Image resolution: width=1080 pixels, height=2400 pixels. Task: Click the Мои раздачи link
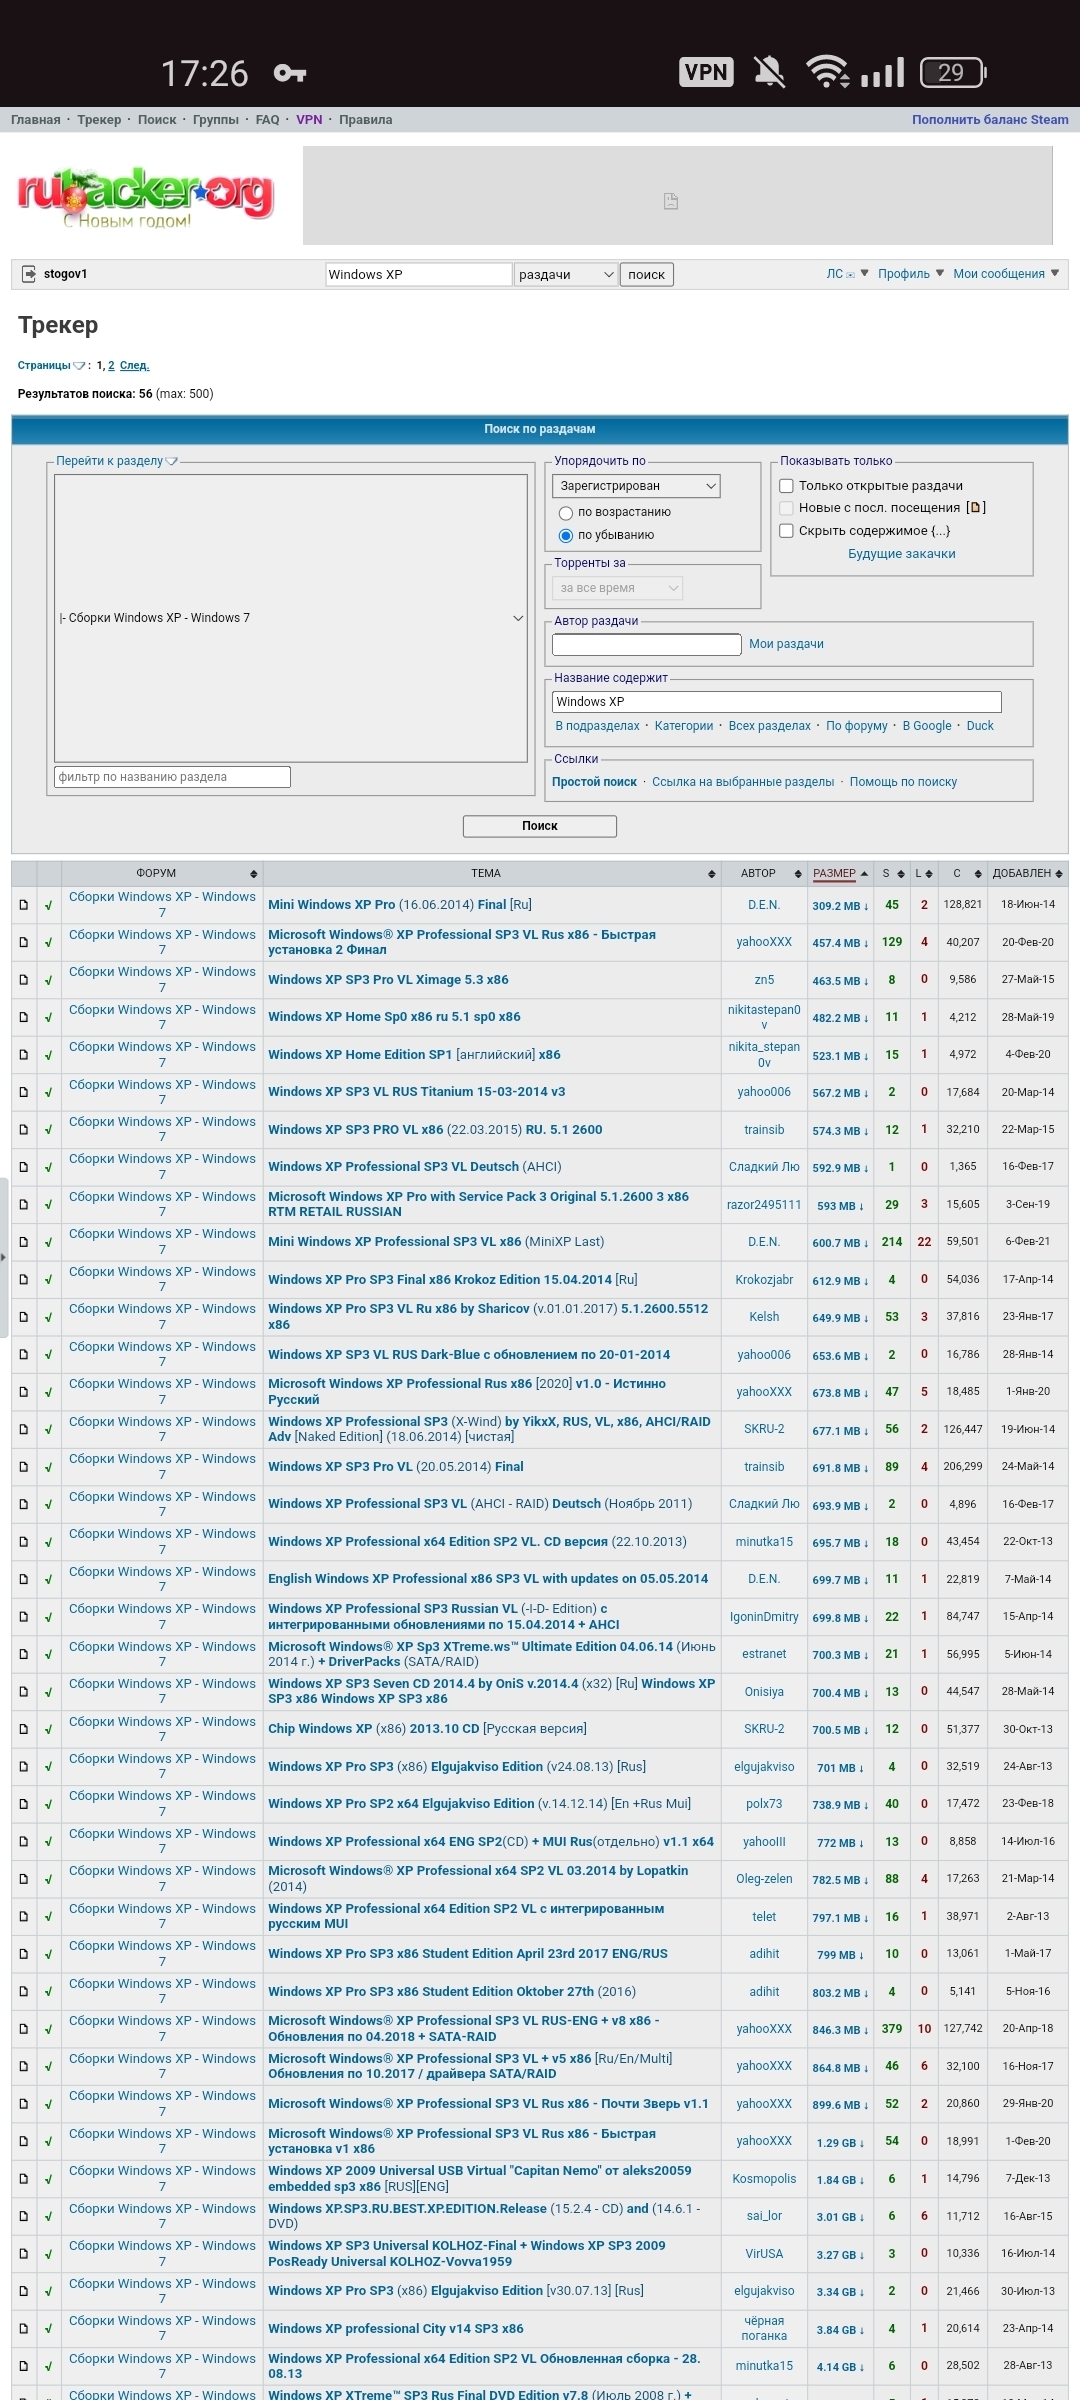click(x=787, y=644)
